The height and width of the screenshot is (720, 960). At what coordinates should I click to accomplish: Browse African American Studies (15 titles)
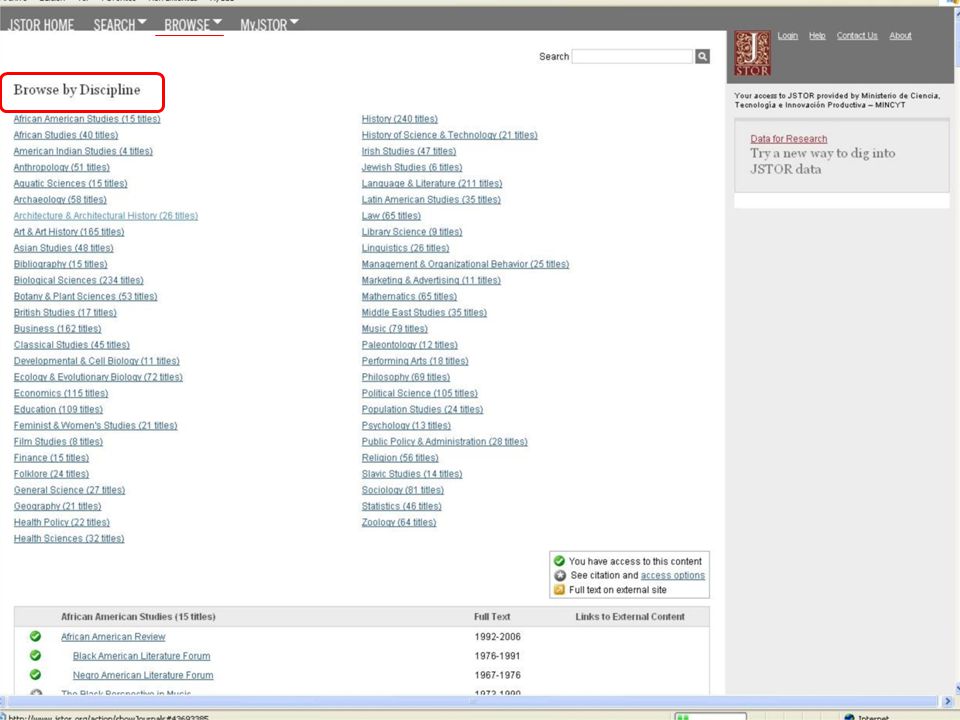tap(87, 119)
